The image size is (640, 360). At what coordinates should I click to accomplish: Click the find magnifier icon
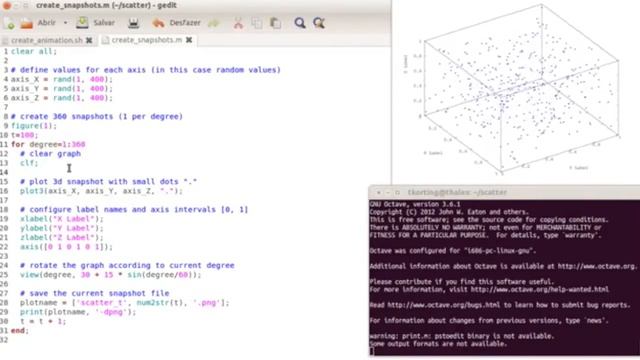(x=300, y=23)
